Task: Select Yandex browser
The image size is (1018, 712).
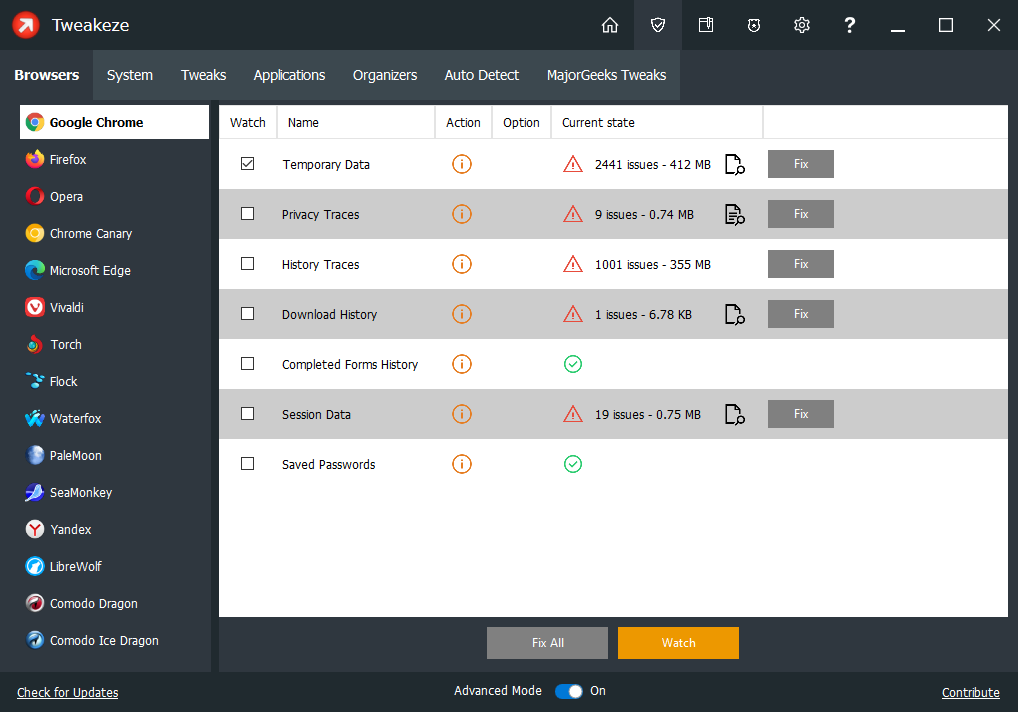Action: pyautogui.click(x=114, y=530)
